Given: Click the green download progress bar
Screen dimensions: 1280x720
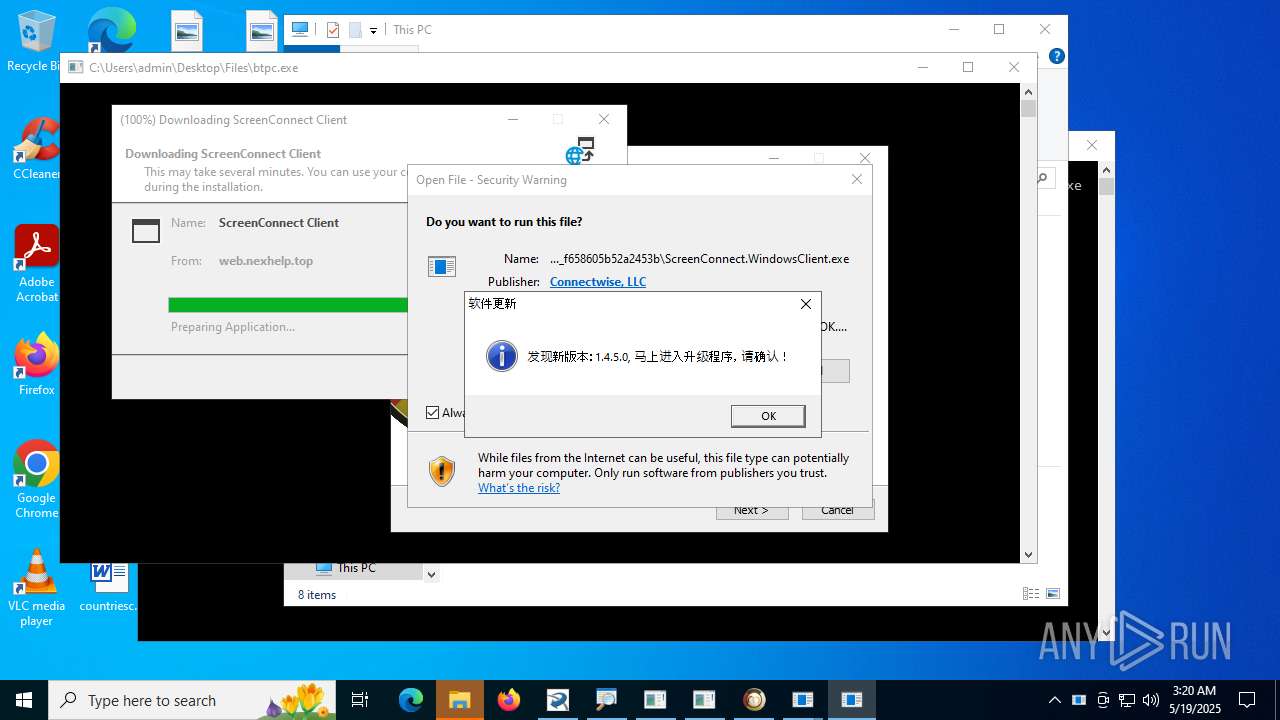Looking at the screenshot, I should (x=289, y=305).
